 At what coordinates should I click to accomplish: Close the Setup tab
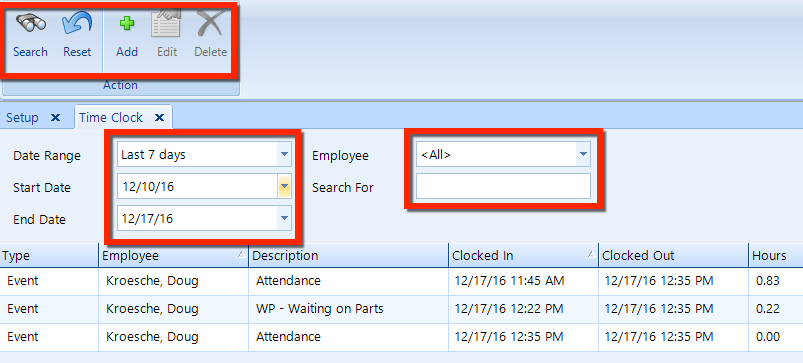(55, 118)
